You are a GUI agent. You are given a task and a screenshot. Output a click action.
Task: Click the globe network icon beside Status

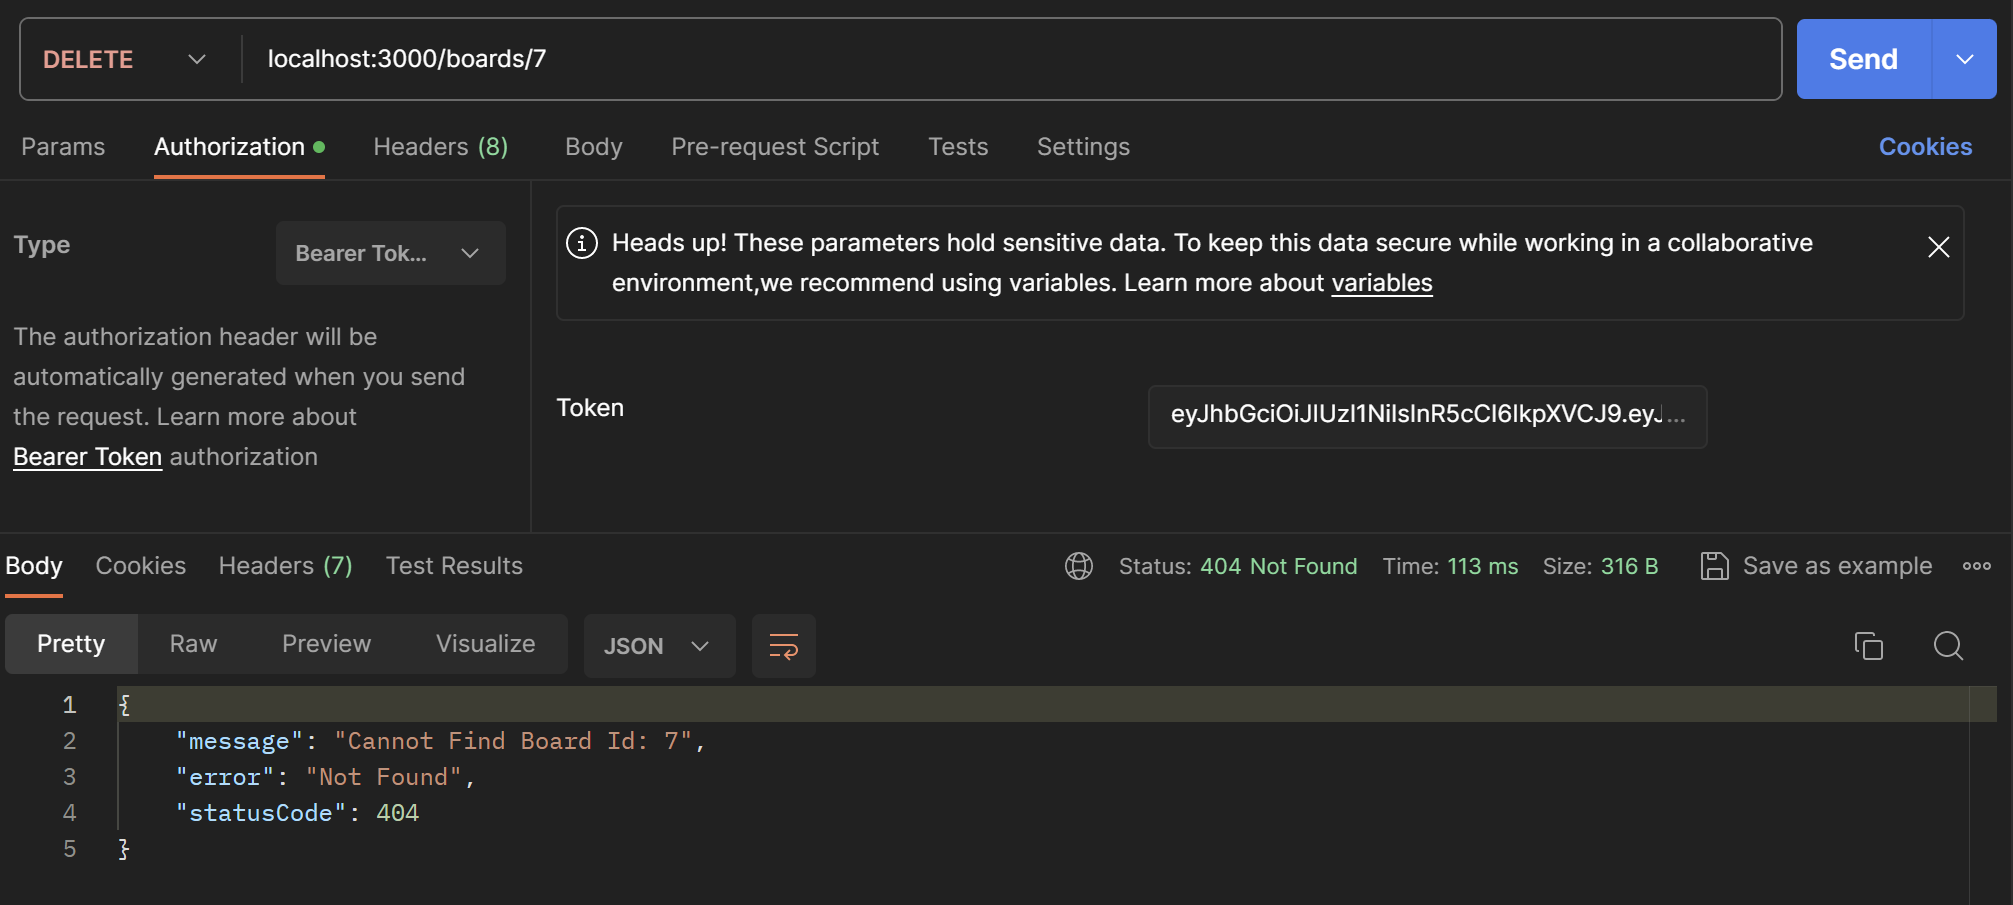click(1079, 566)
